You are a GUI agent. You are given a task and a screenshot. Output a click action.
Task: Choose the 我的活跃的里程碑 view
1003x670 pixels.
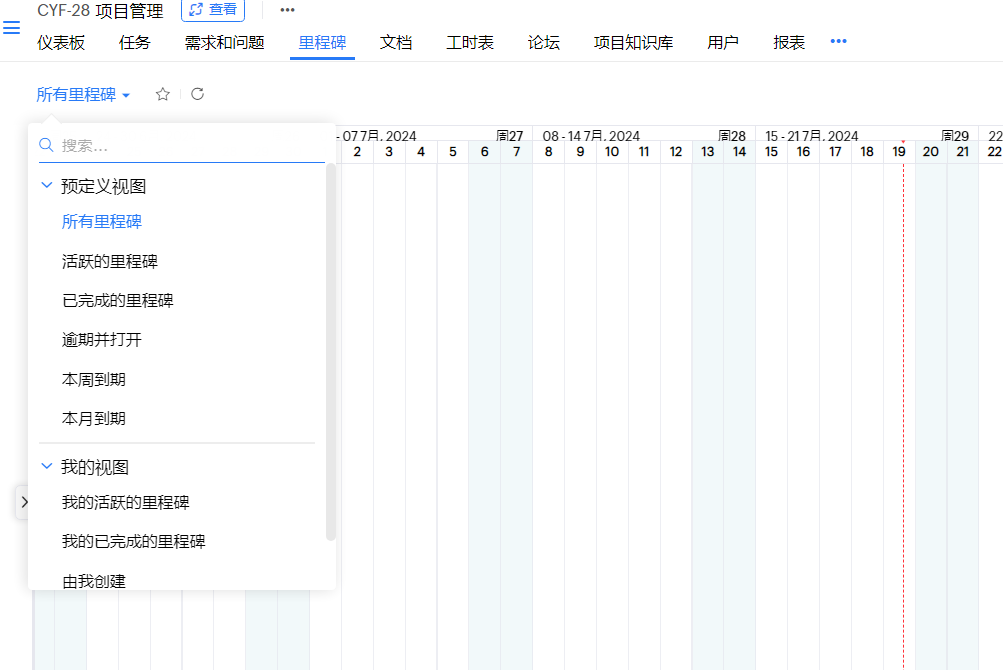[125, 502]
